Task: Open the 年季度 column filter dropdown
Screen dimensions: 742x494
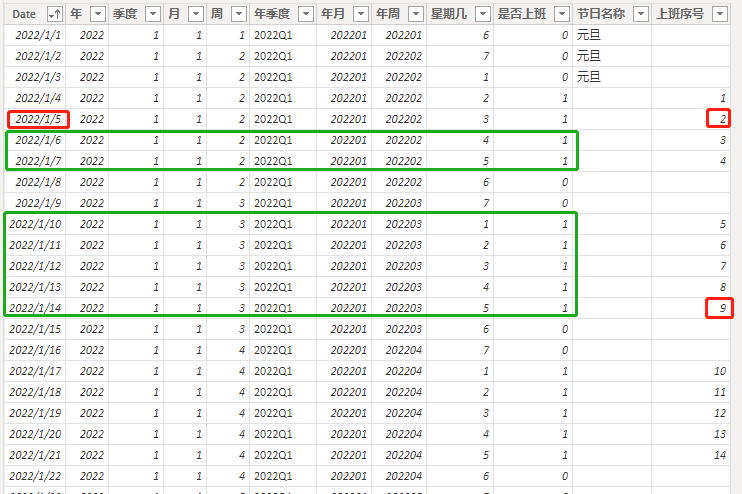Action: click(306, 15)
